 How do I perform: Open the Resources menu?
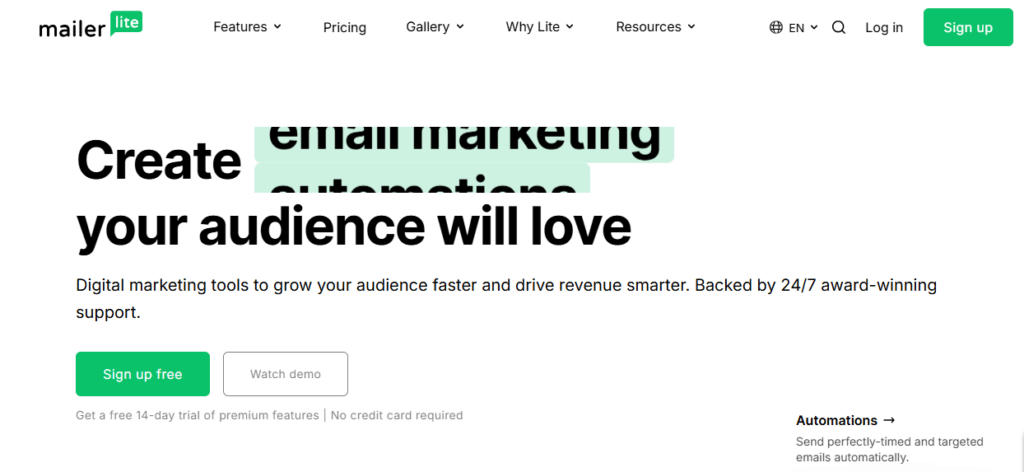[648, 27]
